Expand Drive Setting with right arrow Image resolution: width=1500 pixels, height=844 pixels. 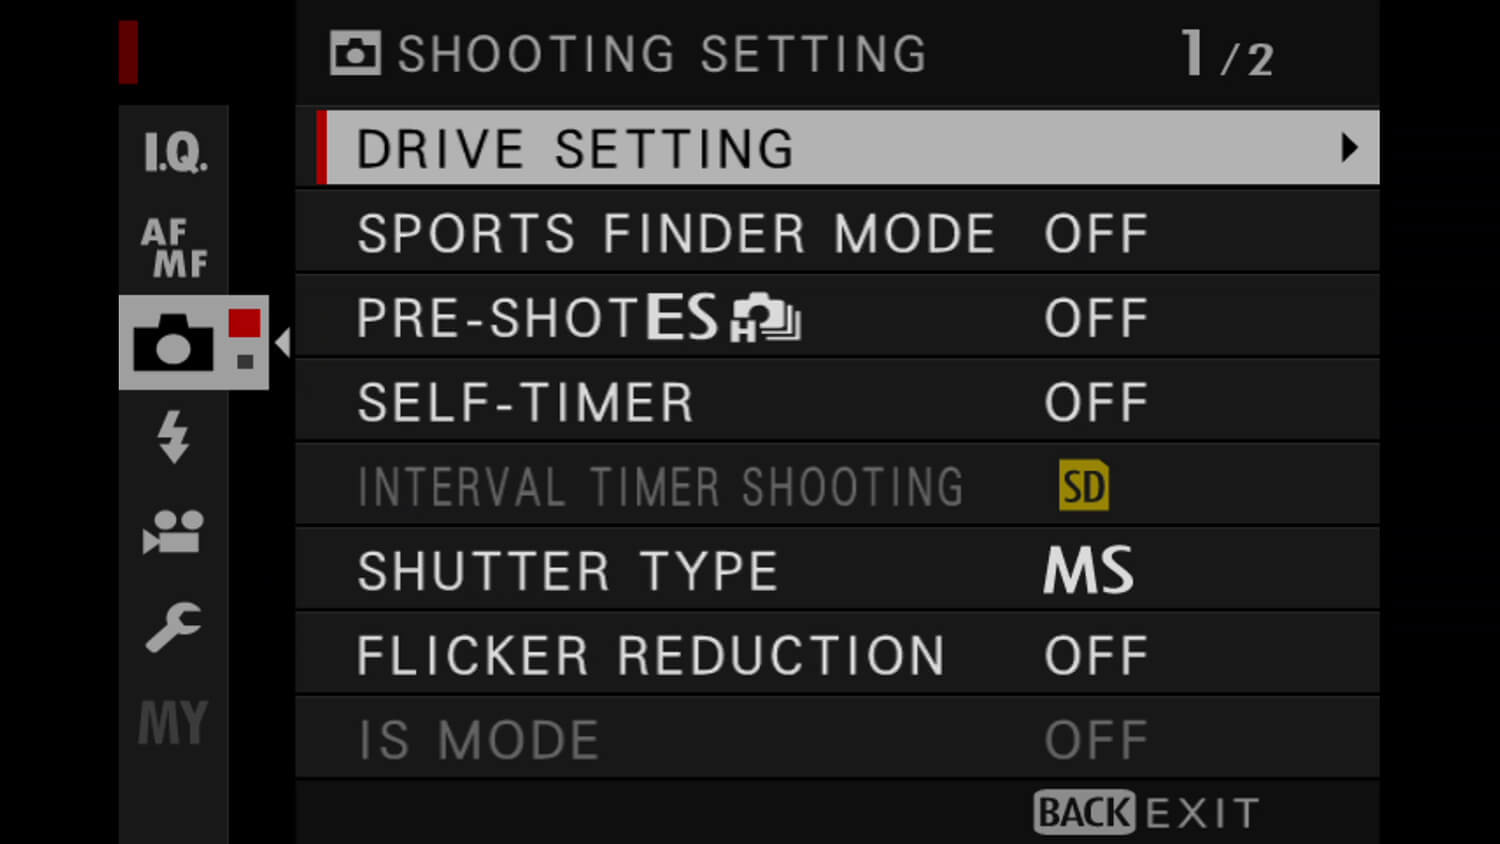coord(1349,148)
